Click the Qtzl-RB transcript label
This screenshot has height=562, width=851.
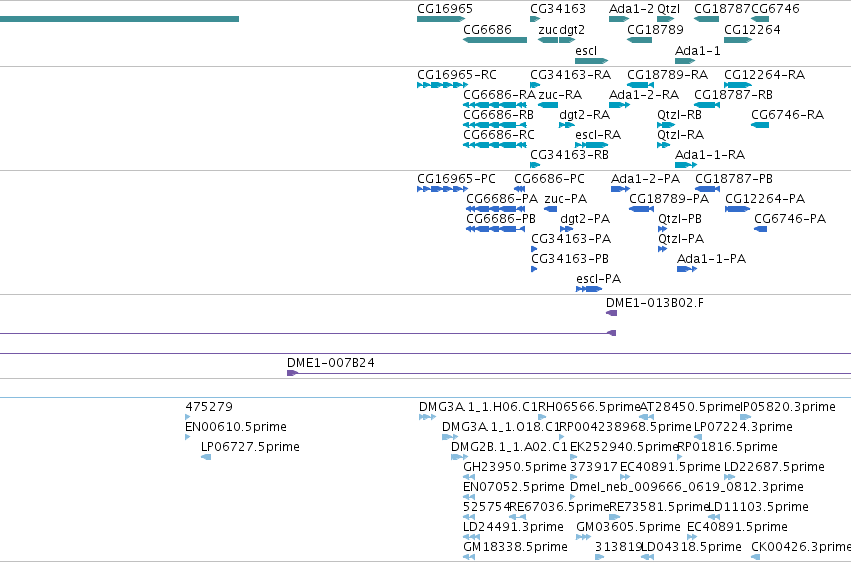679,115
